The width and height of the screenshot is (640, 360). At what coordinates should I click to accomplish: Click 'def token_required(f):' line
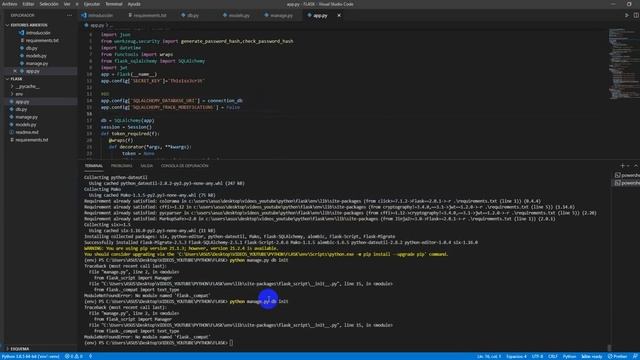130,133
